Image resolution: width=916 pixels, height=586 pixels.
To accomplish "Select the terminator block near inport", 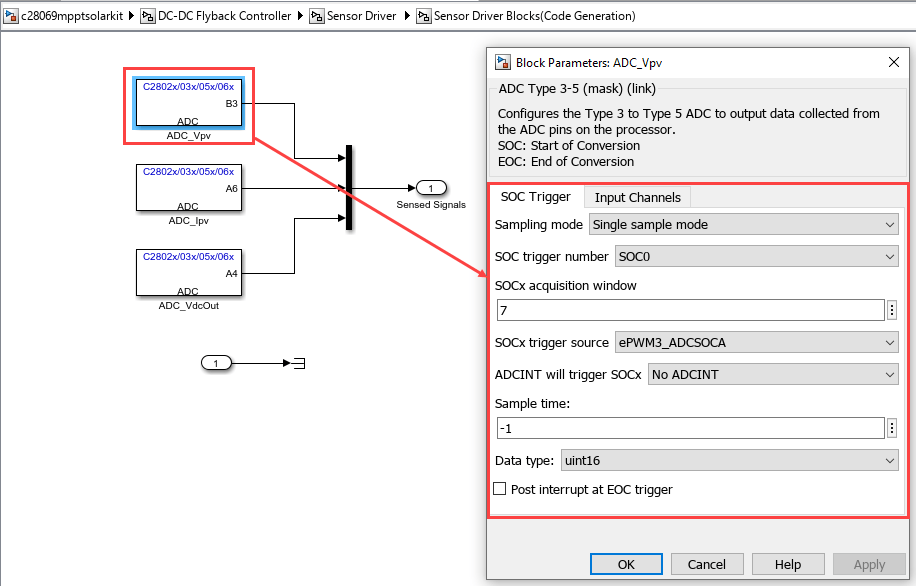I will pyautogui.click(x=299, y=363).
